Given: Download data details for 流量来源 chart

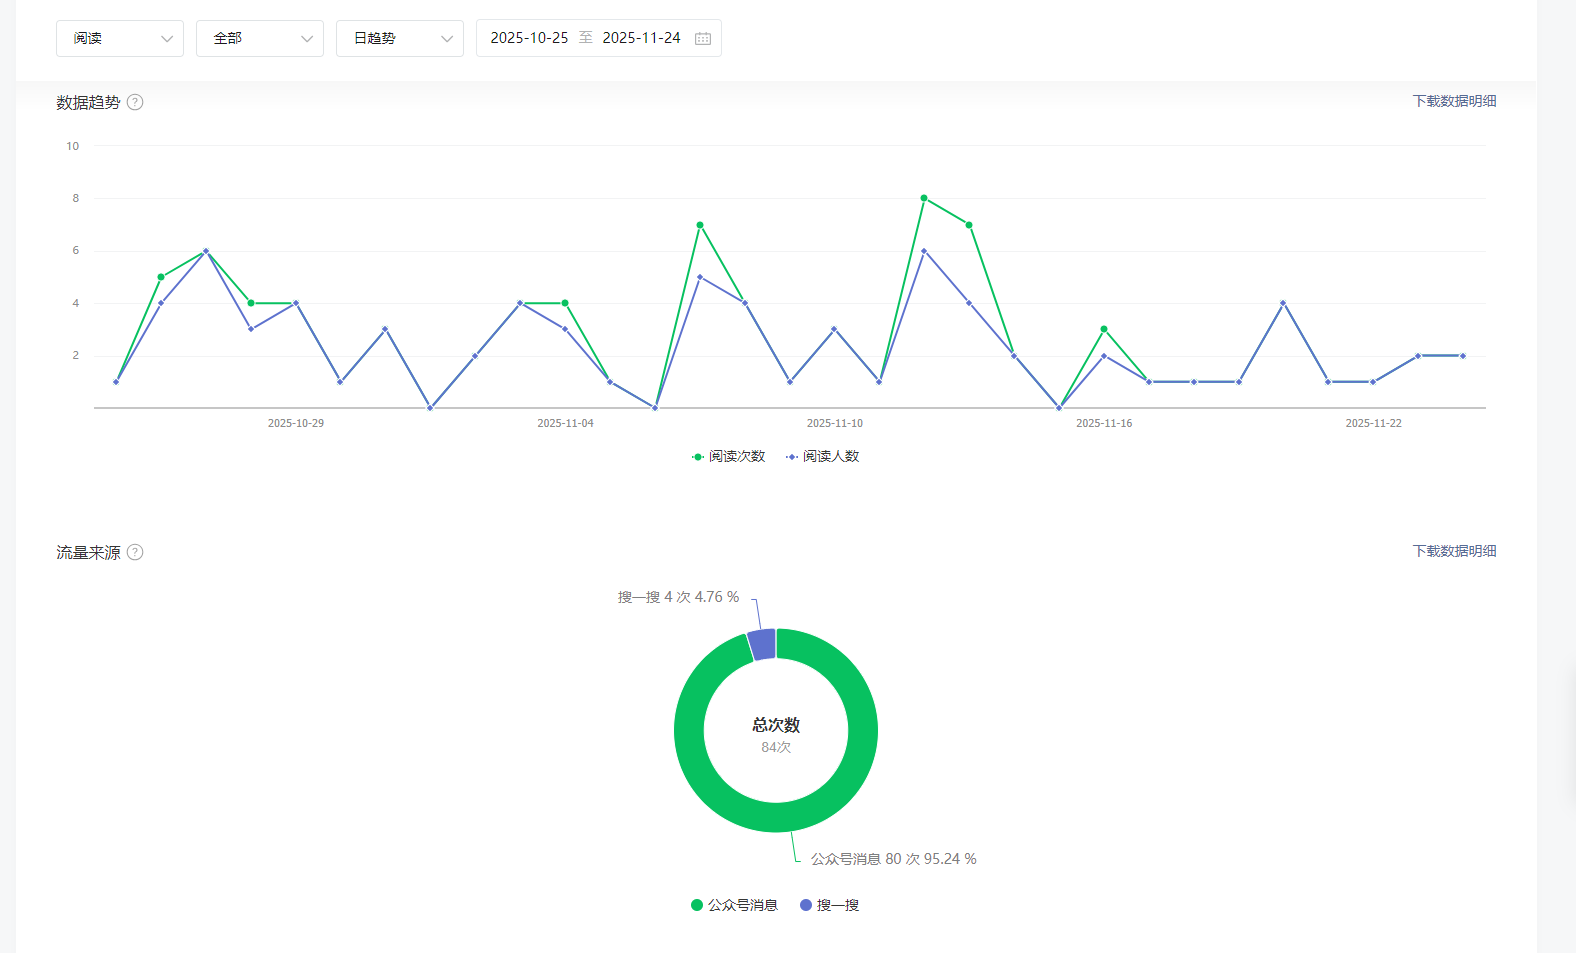Looking at the screenshot, I should point(1454,551).
